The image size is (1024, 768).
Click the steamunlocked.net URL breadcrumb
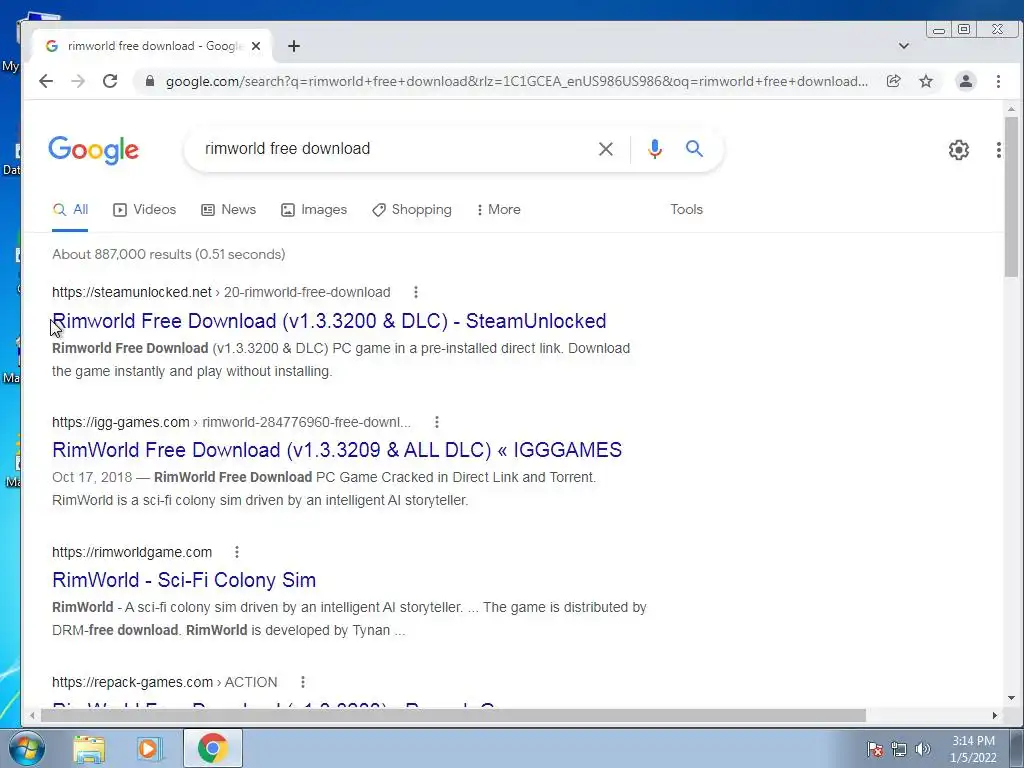221,292
